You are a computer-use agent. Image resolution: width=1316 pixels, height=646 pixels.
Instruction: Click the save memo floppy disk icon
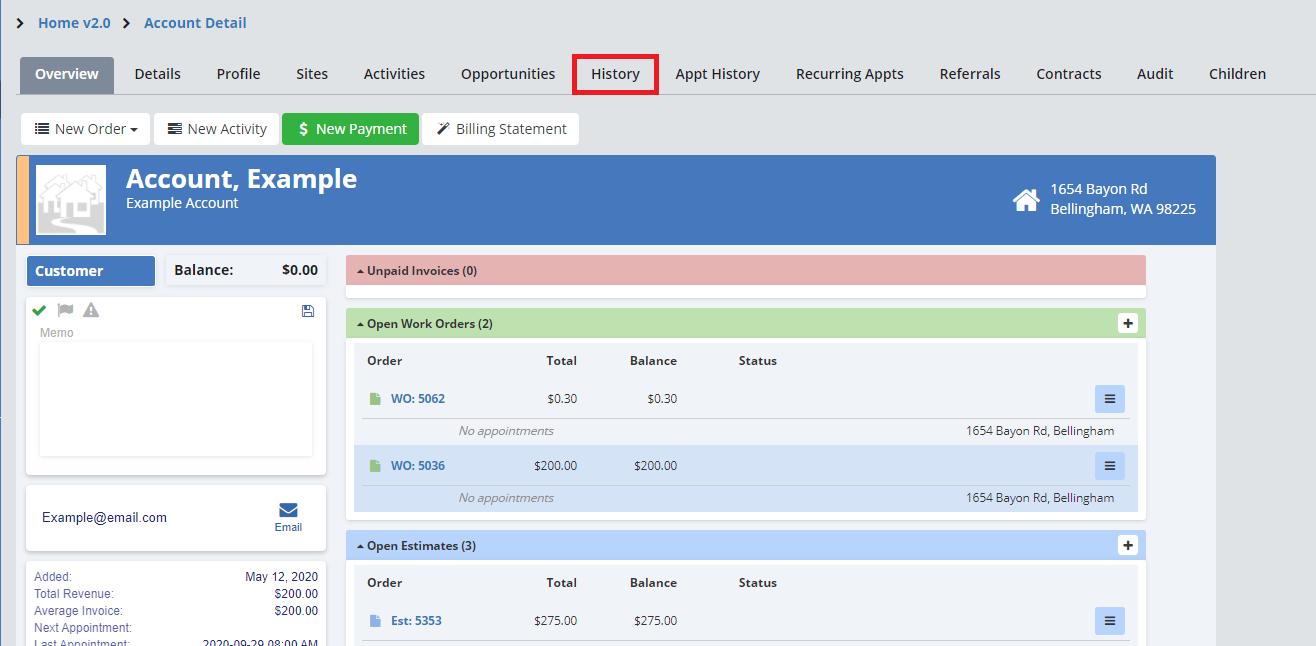tap(308, 311)
